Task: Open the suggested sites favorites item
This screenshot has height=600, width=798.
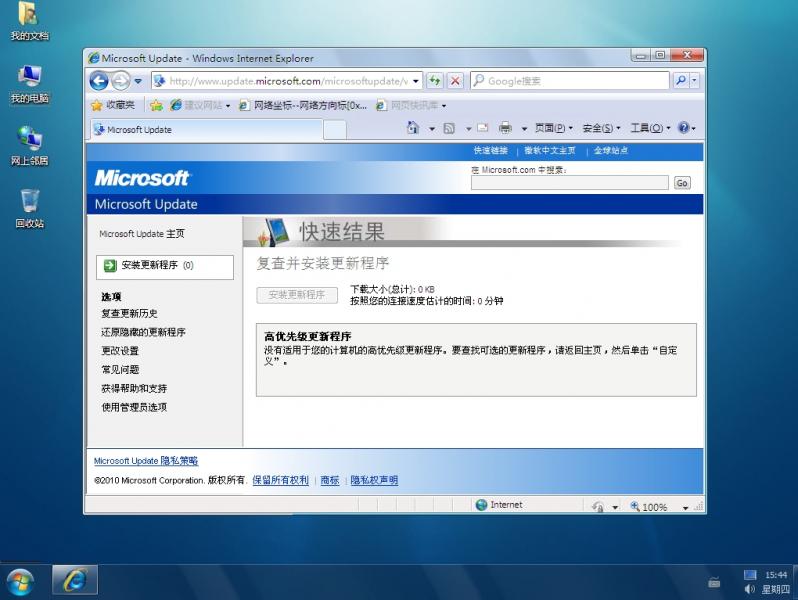Action: (x=200, y=105)
